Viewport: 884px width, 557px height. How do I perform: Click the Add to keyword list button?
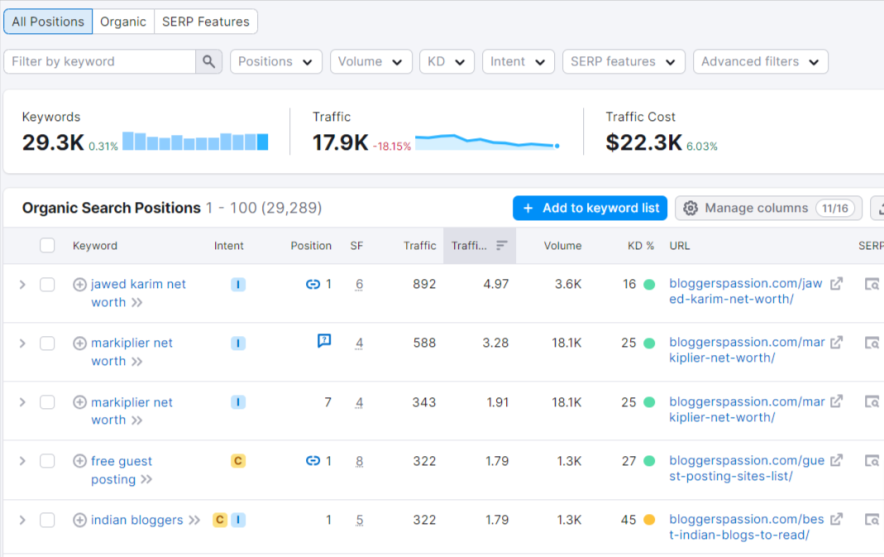590,208
